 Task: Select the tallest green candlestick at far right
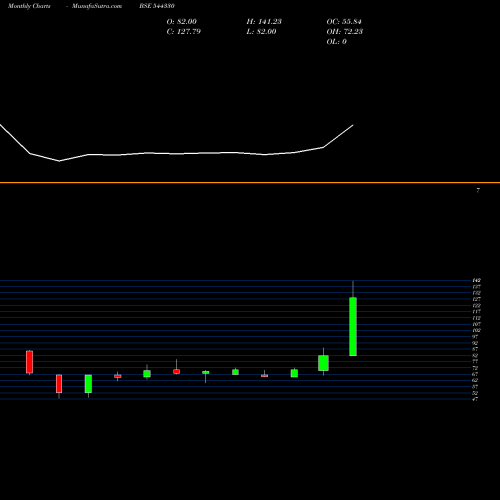pyautogui.click(x=353, y=326)
